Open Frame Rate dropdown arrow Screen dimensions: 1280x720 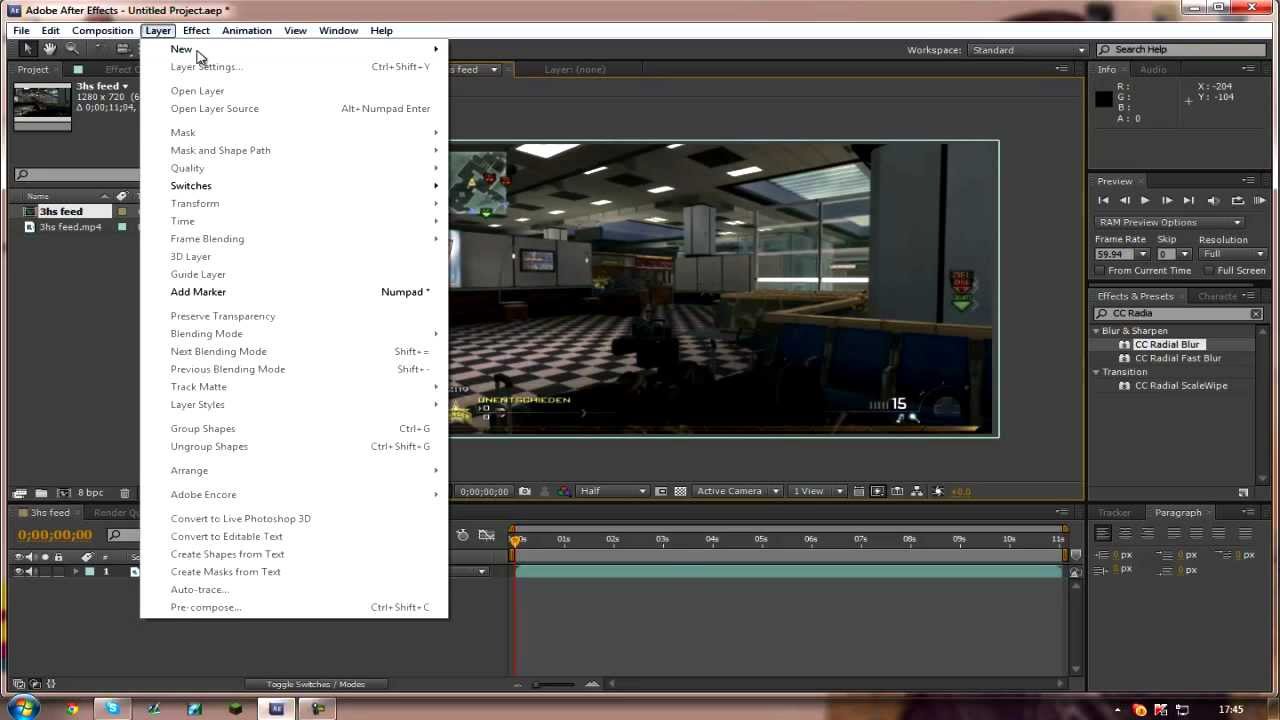tap(1143, 254)
